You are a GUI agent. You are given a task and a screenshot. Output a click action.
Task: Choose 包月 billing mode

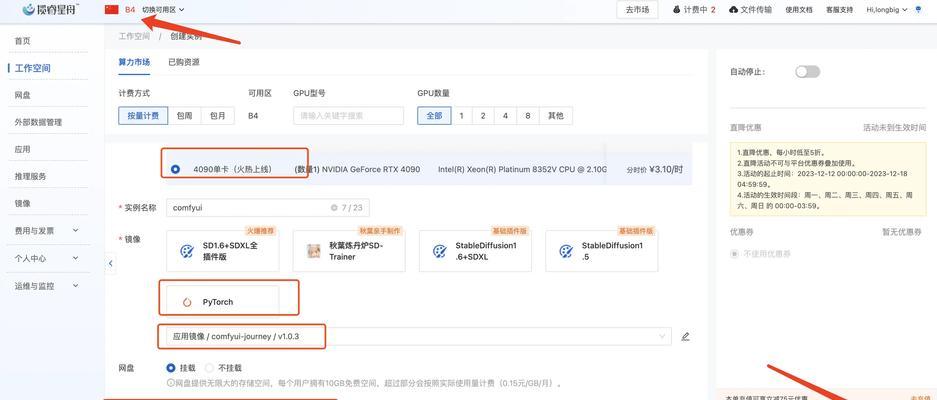point(218,116)
